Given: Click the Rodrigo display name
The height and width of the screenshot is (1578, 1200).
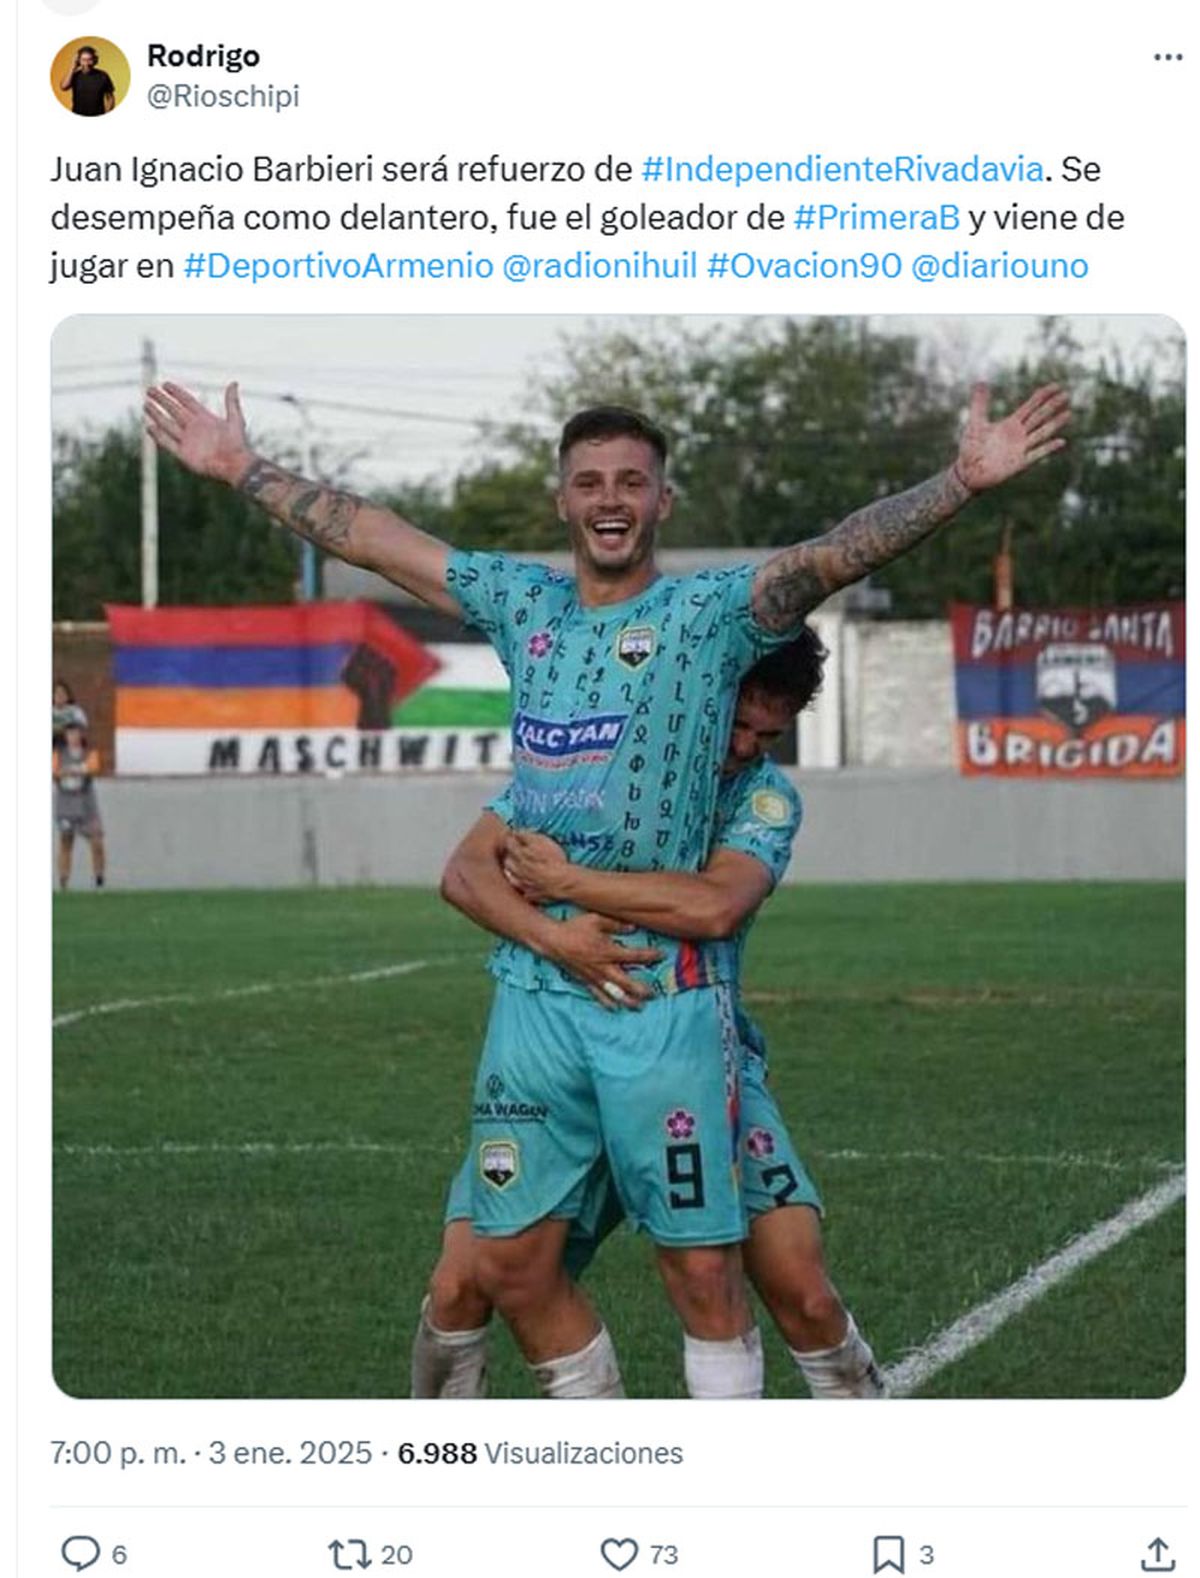Looking at the screenshot, I should point(203,56).
